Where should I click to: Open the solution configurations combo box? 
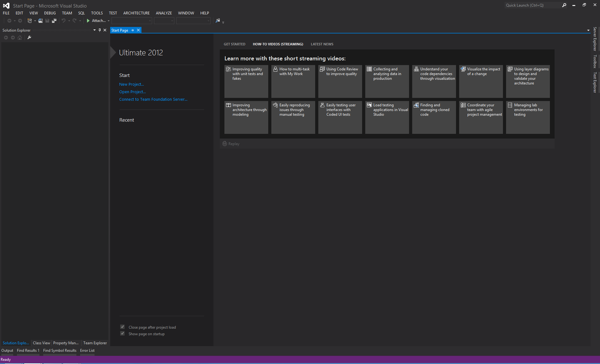[132, 21]
